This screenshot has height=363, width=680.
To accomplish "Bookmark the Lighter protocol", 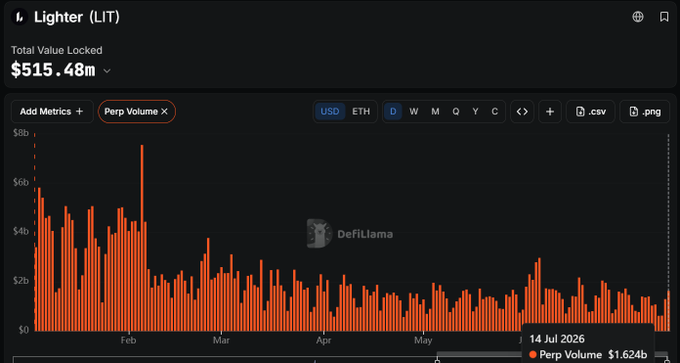I will point(664,17).
